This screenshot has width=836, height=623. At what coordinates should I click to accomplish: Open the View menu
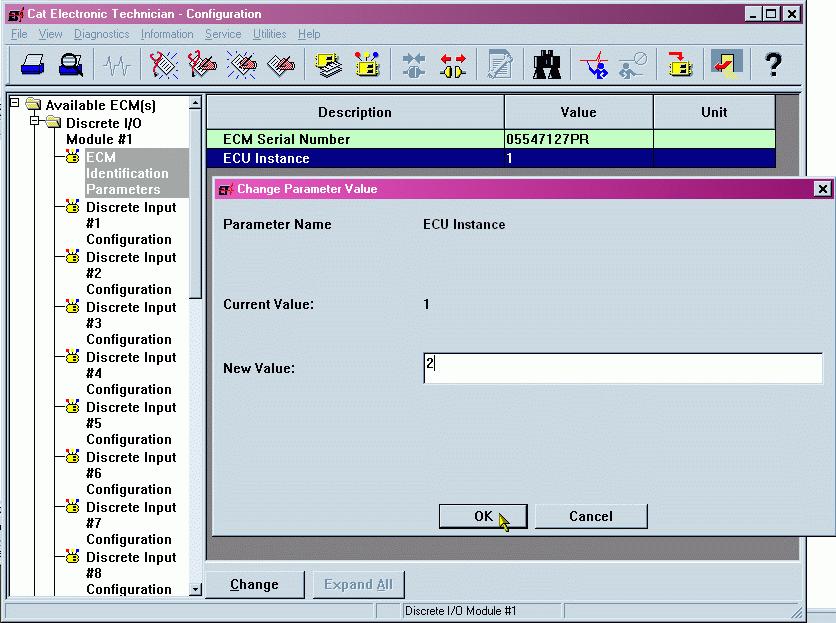(x=50, y=34)
